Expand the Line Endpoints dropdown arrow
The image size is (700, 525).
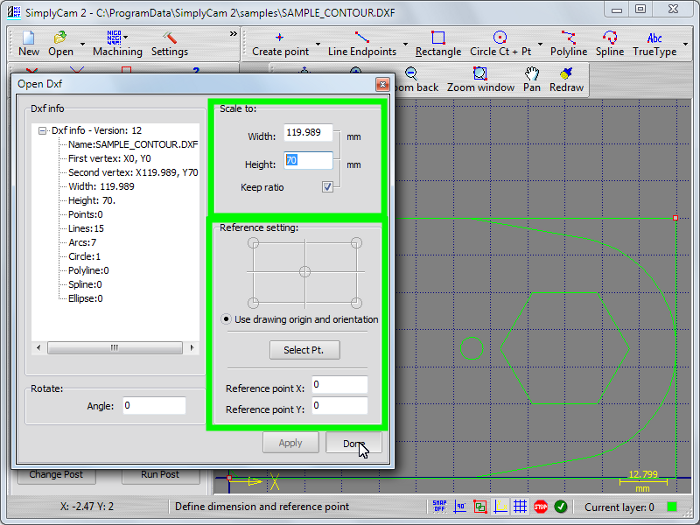pyautogui.click(x=406, y=45)
